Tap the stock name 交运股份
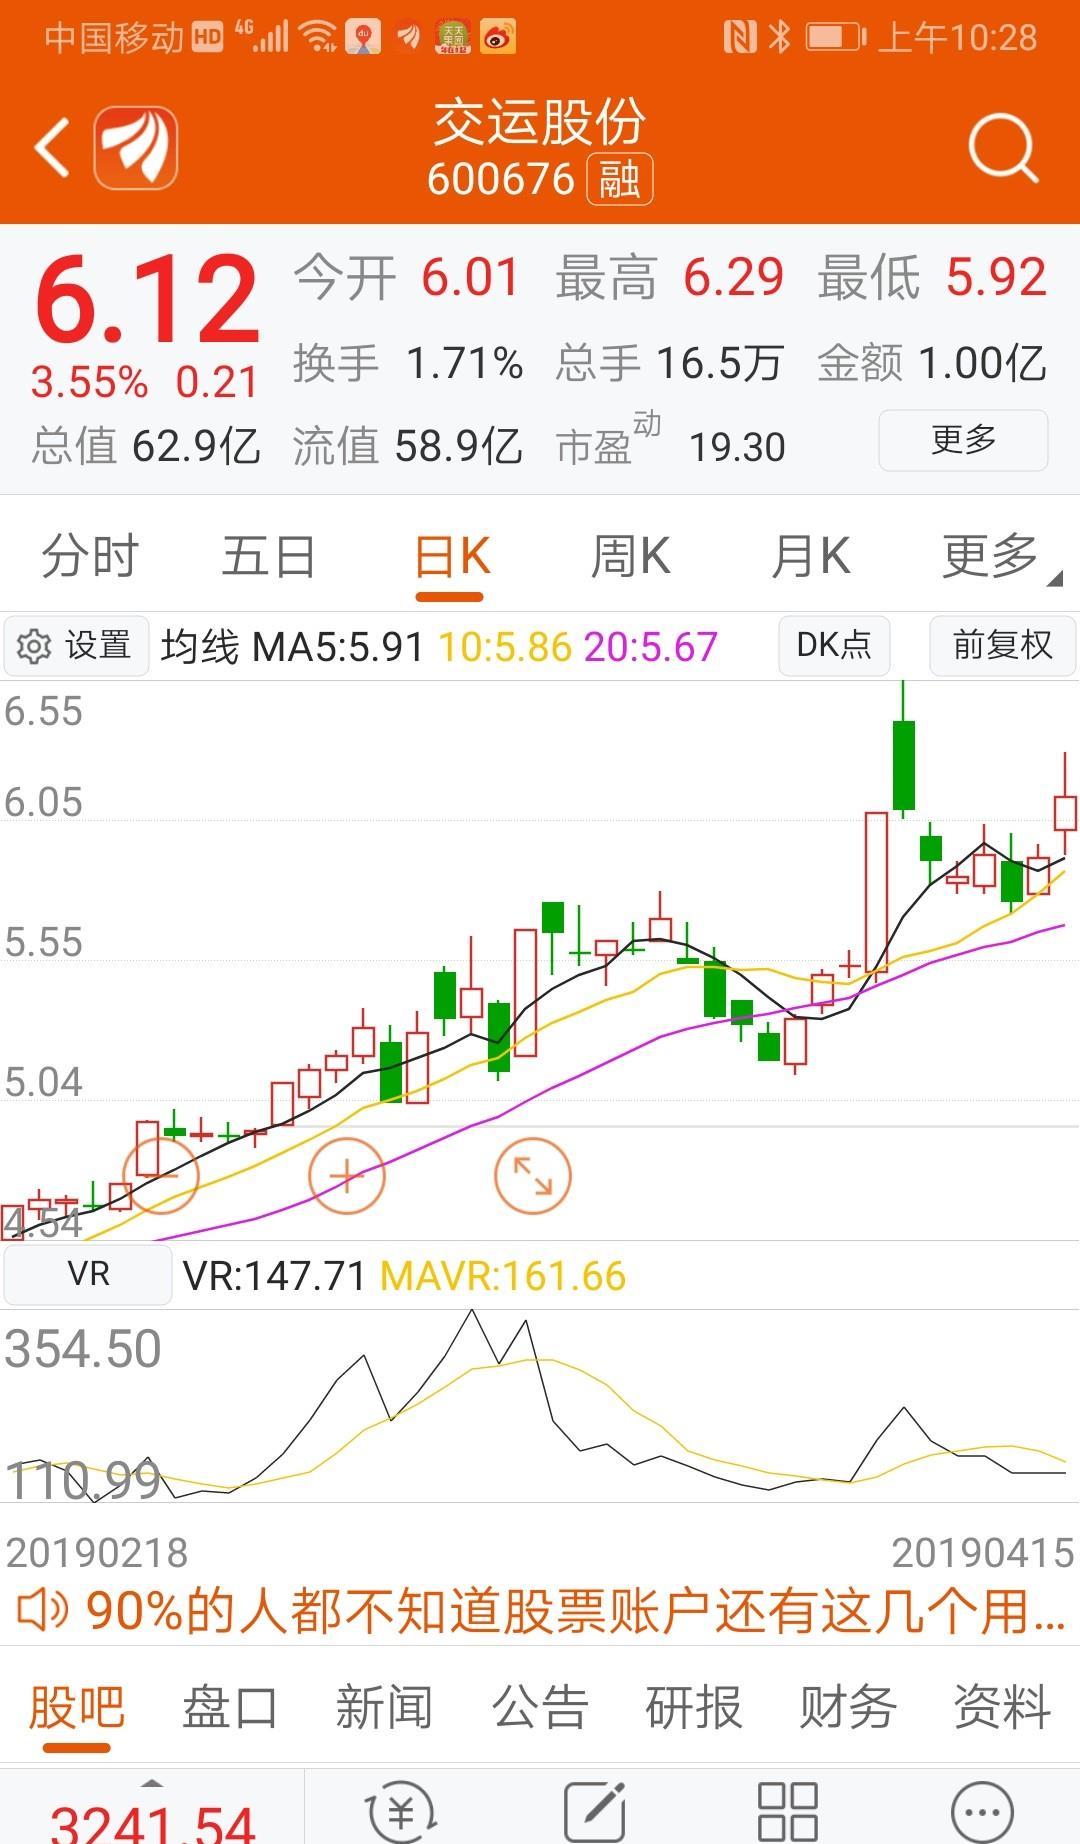Image resolution: width=1080 pixels, height=1844 pixels. point(540,122)
